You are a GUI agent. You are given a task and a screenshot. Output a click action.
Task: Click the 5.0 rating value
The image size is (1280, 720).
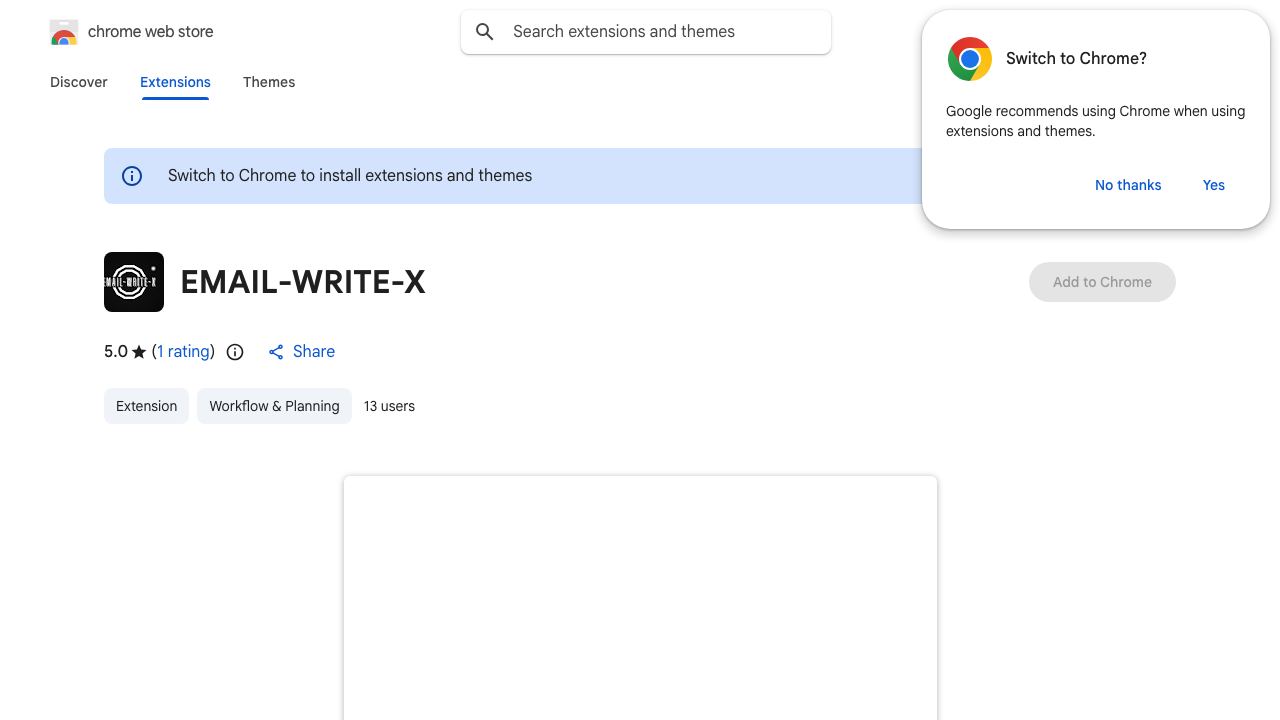point(116,352)
